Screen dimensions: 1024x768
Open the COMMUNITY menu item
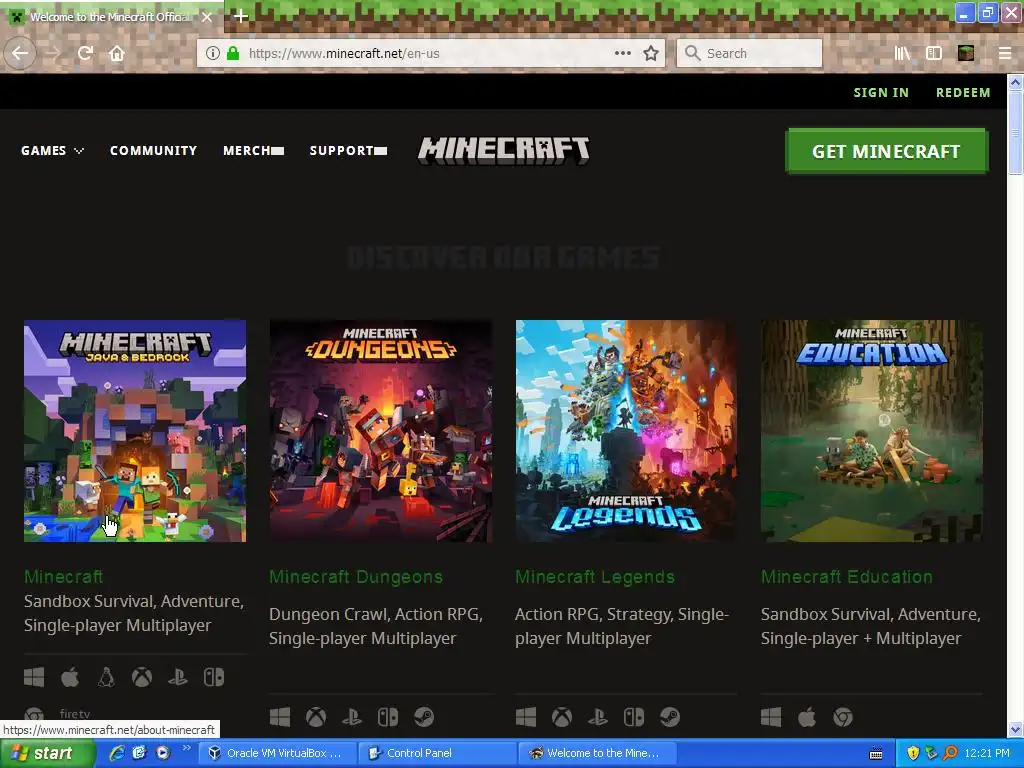153,150
